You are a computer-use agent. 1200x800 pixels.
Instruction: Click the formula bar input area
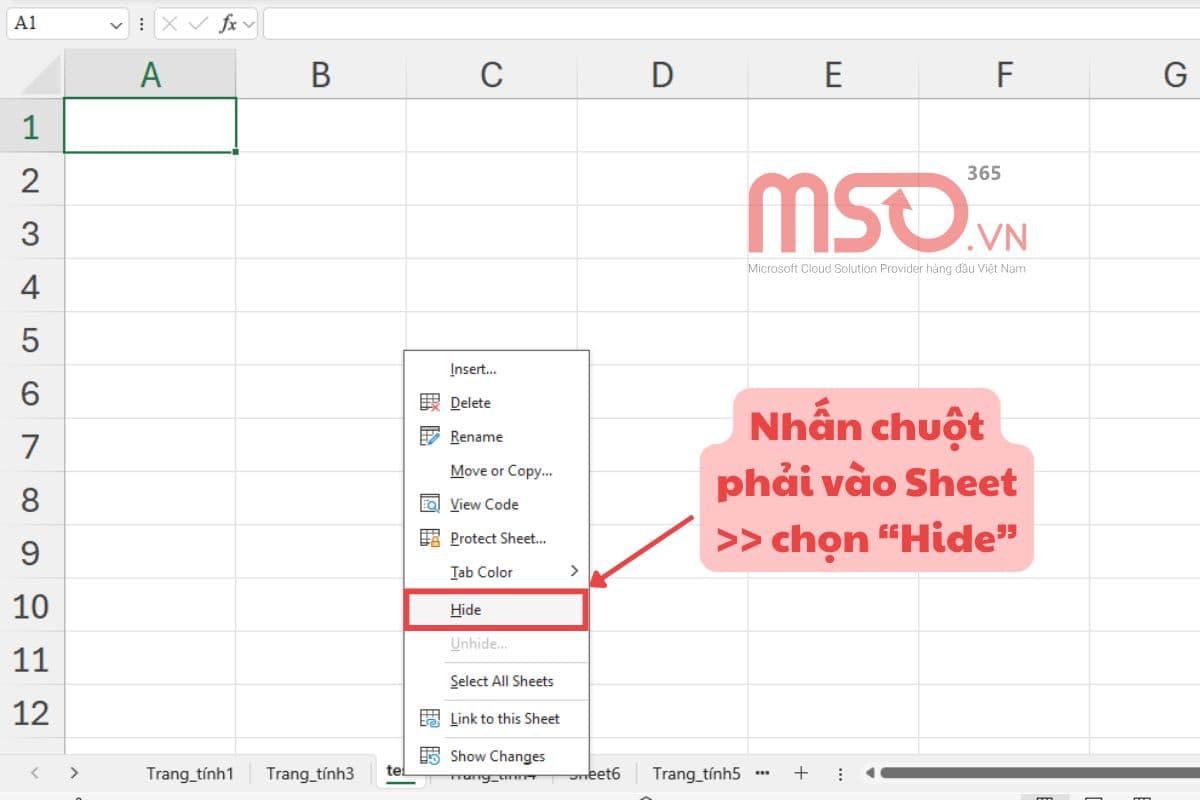731,23
